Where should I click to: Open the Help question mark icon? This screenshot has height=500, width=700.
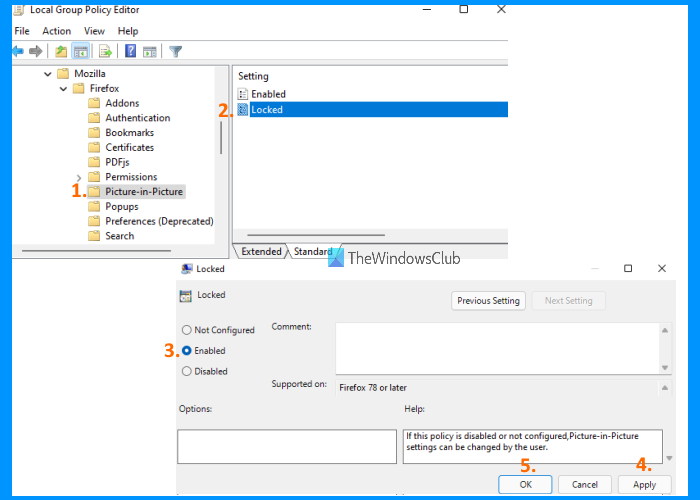pos(130,51)
